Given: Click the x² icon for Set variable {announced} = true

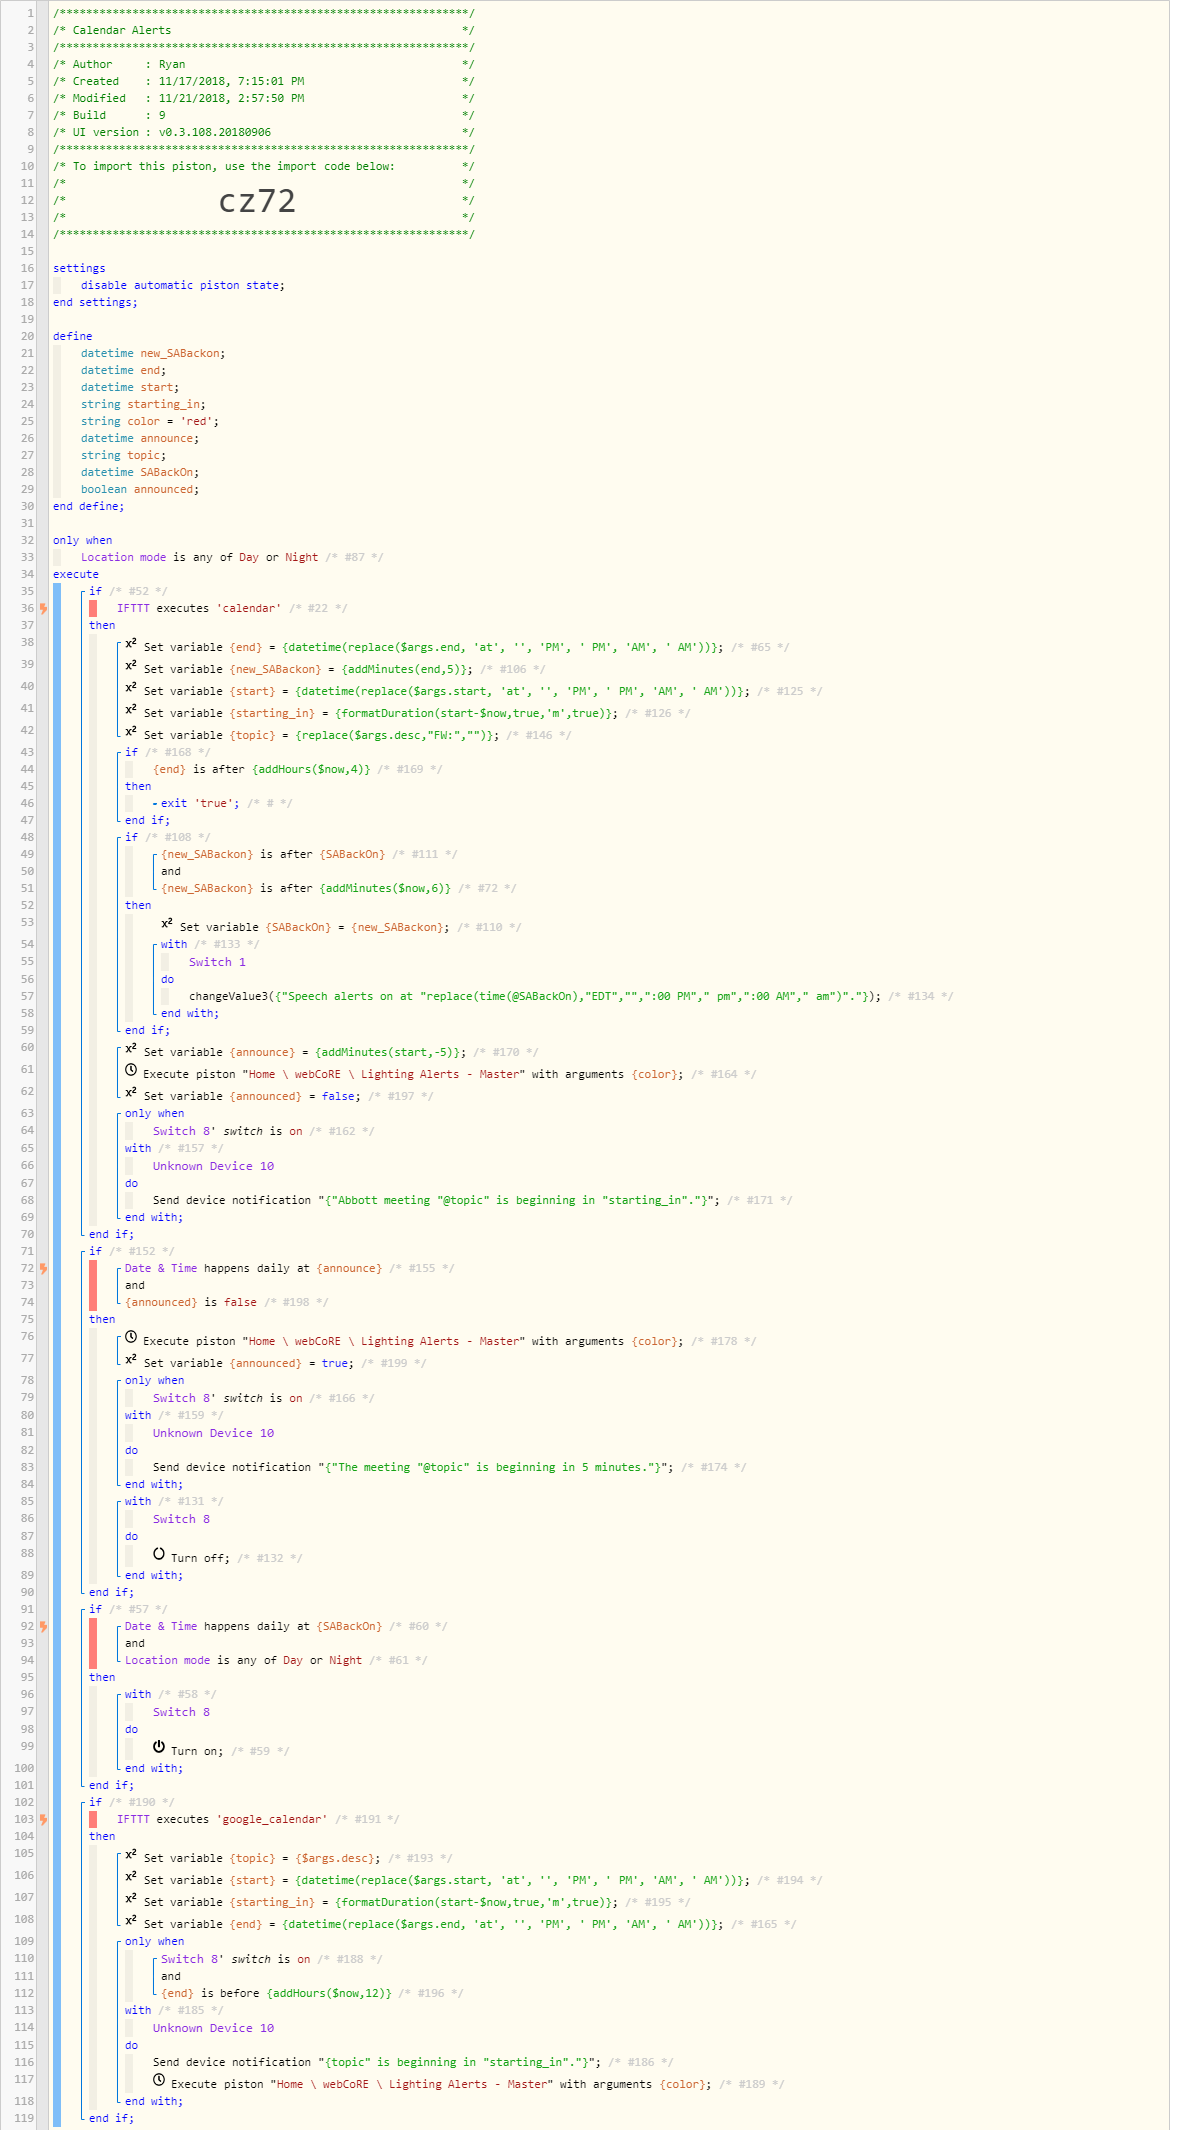Looking at the screenshot, I should click(x=131, y=1360).
